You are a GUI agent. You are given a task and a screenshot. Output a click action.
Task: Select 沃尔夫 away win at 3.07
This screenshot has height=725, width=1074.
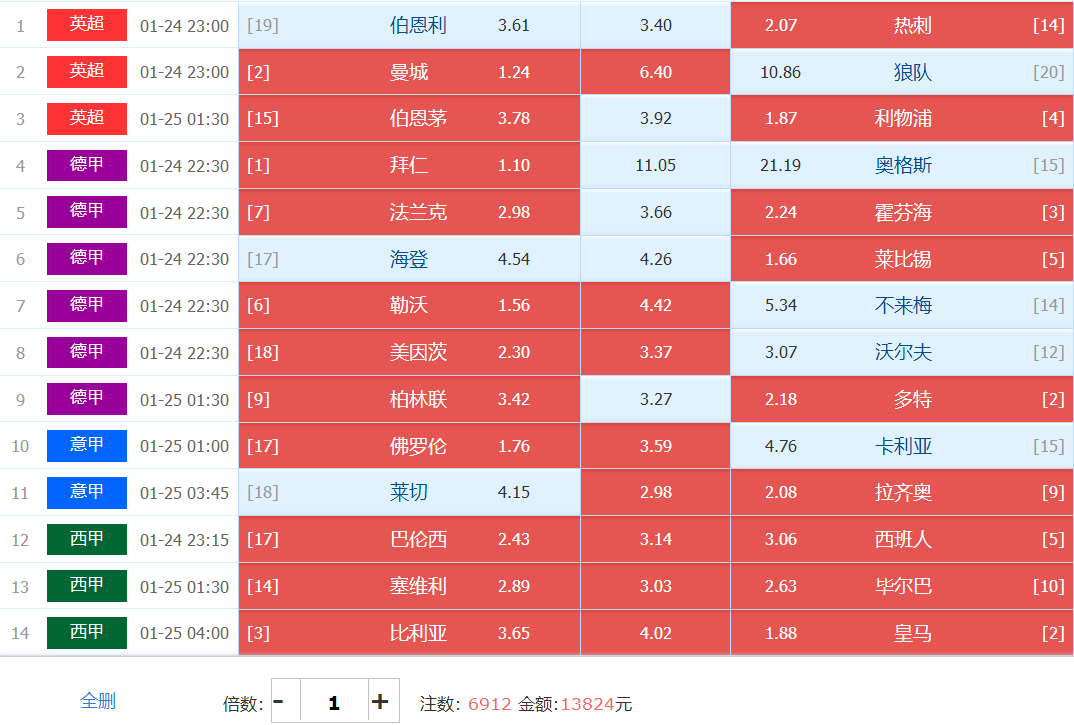pyautogui.click(x=901, y=352)
